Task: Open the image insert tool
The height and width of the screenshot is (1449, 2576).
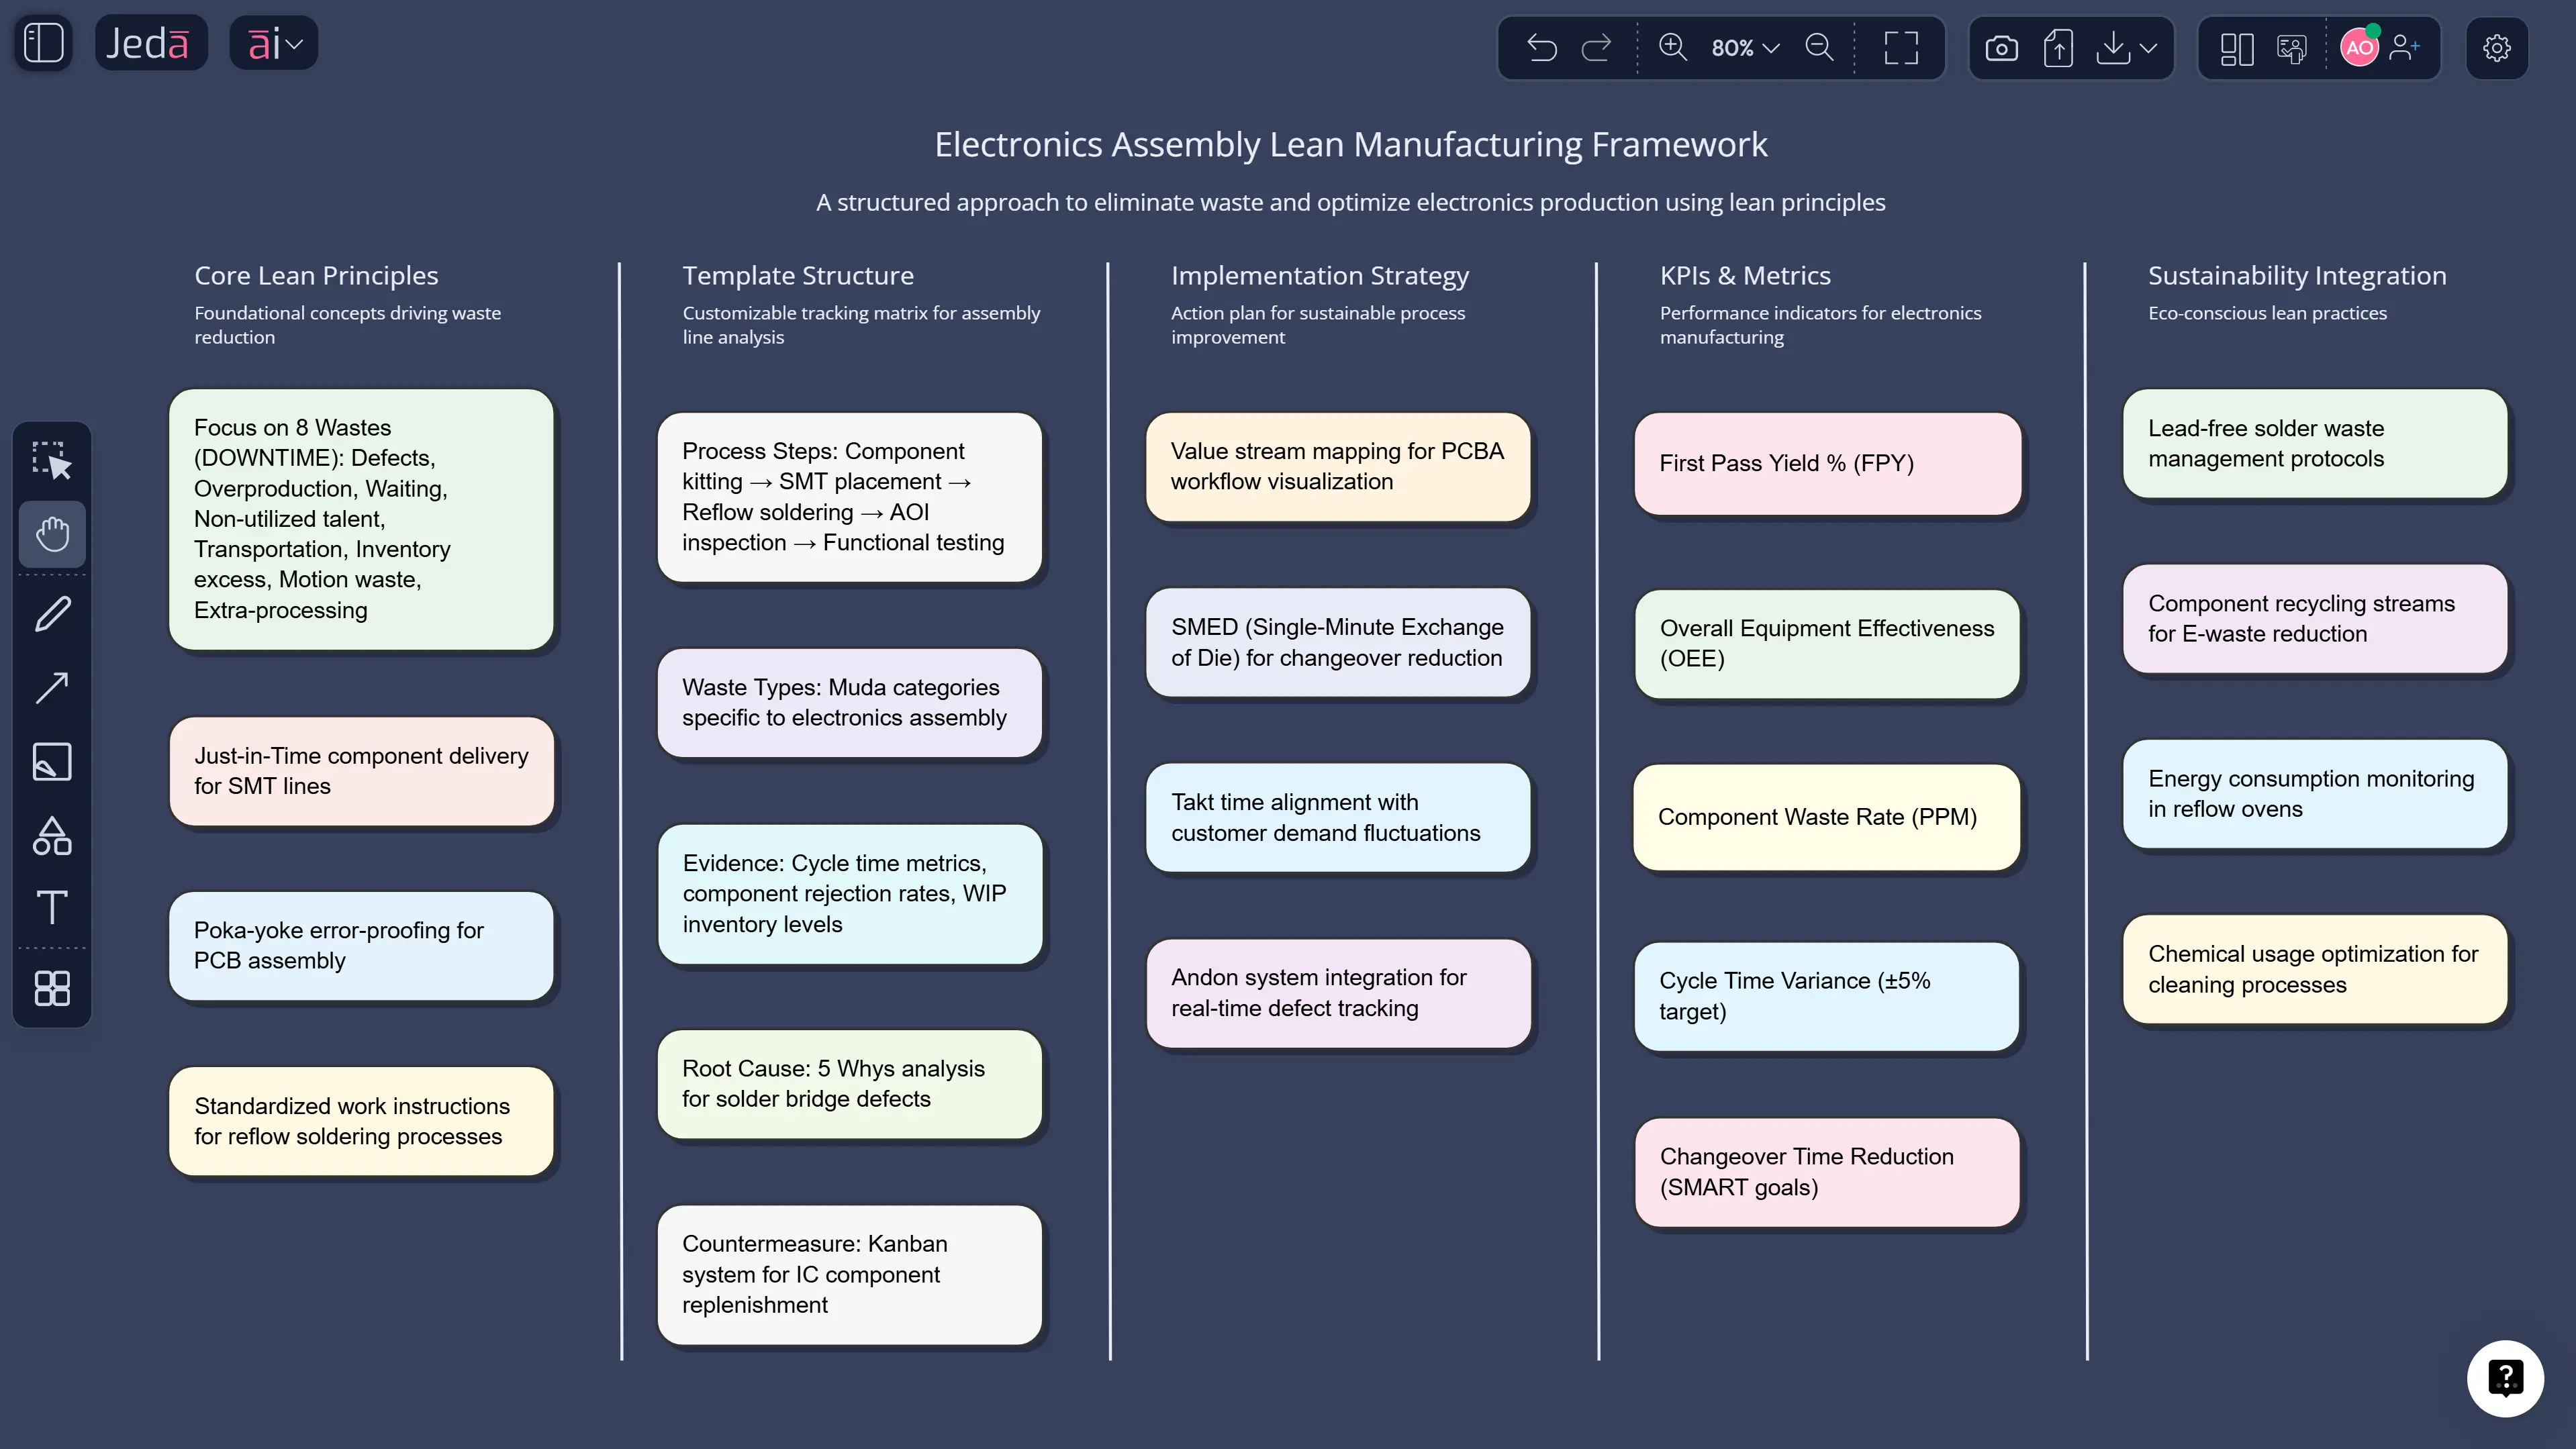Action: (51, 761)
